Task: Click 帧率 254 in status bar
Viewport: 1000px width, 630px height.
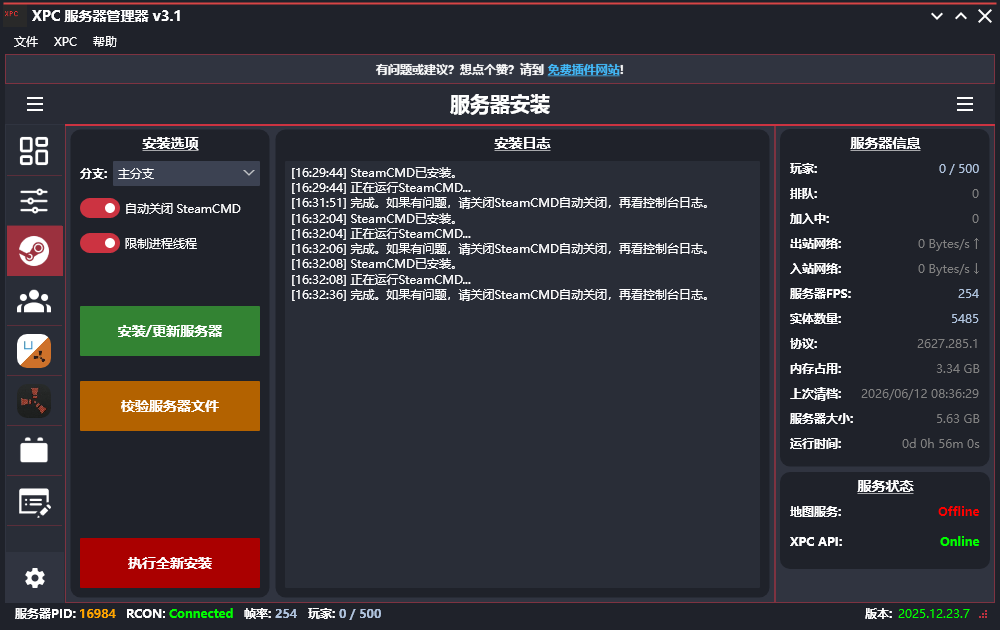Action: click(x=270, y=613)
